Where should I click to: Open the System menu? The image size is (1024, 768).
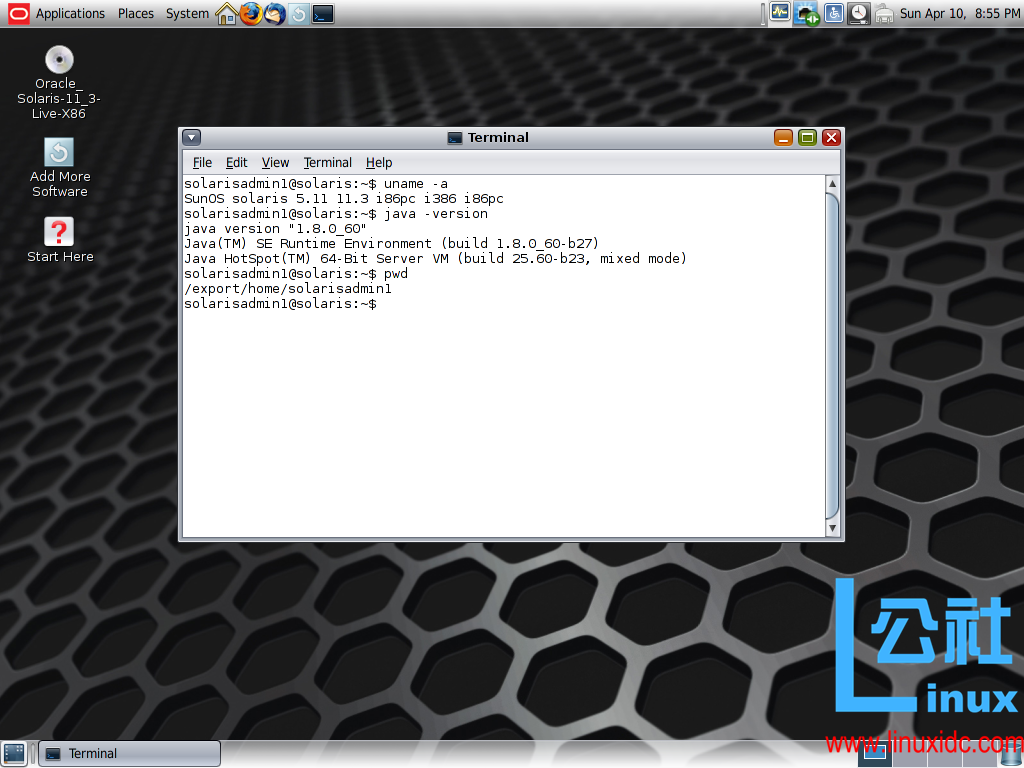coord(187,13)
